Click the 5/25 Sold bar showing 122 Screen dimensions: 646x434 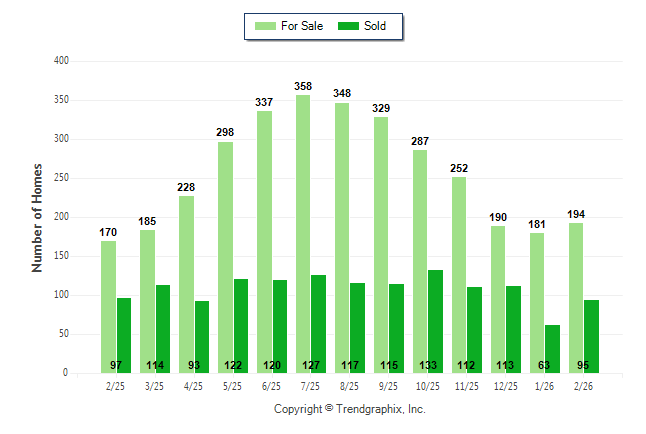point(241,325)
